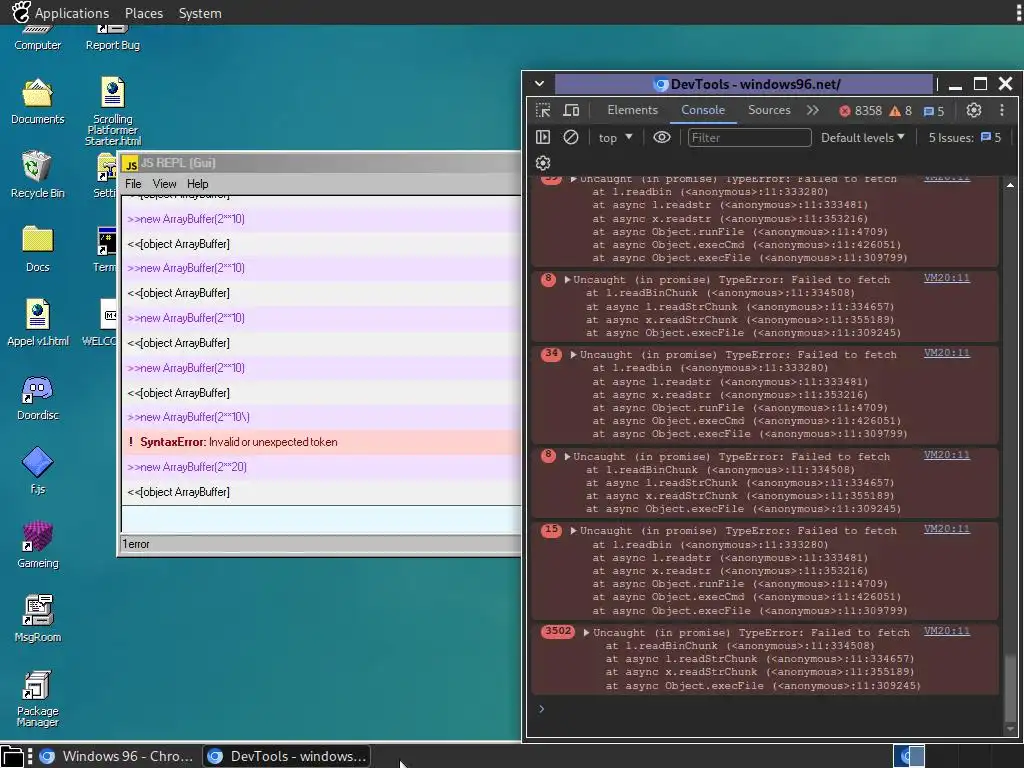Expand the error group with count 15
The image size is (1024, 768).
point(573,531)
